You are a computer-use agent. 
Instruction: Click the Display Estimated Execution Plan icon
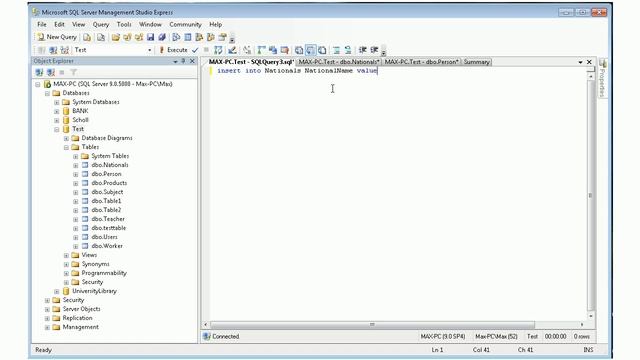pos(218,50)
